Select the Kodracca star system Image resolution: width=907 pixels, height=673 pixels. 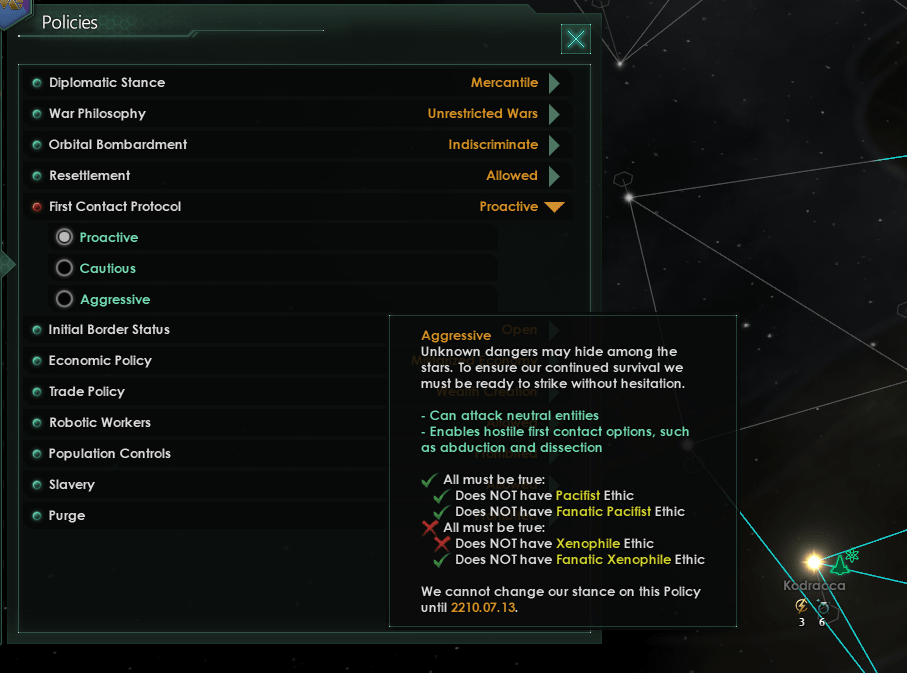coord(814,561)
